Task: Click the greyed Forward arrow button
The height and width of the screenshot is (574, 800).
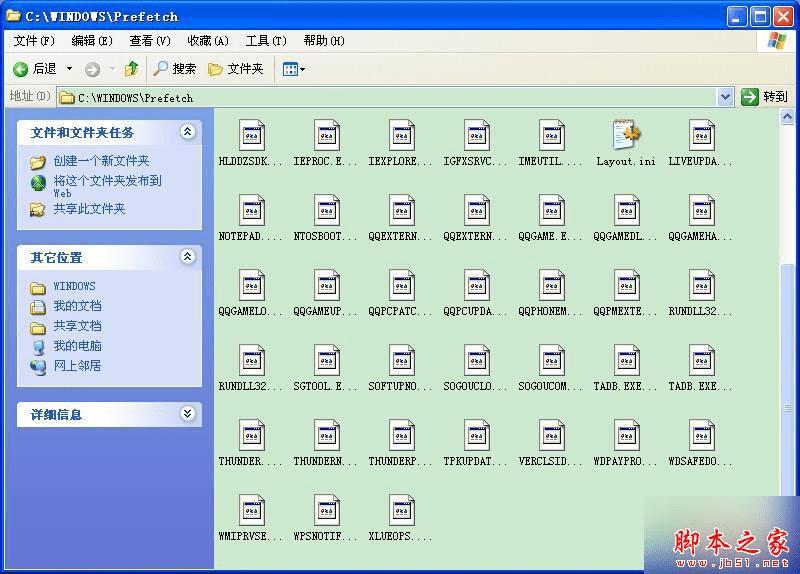Action: [92, 69]
